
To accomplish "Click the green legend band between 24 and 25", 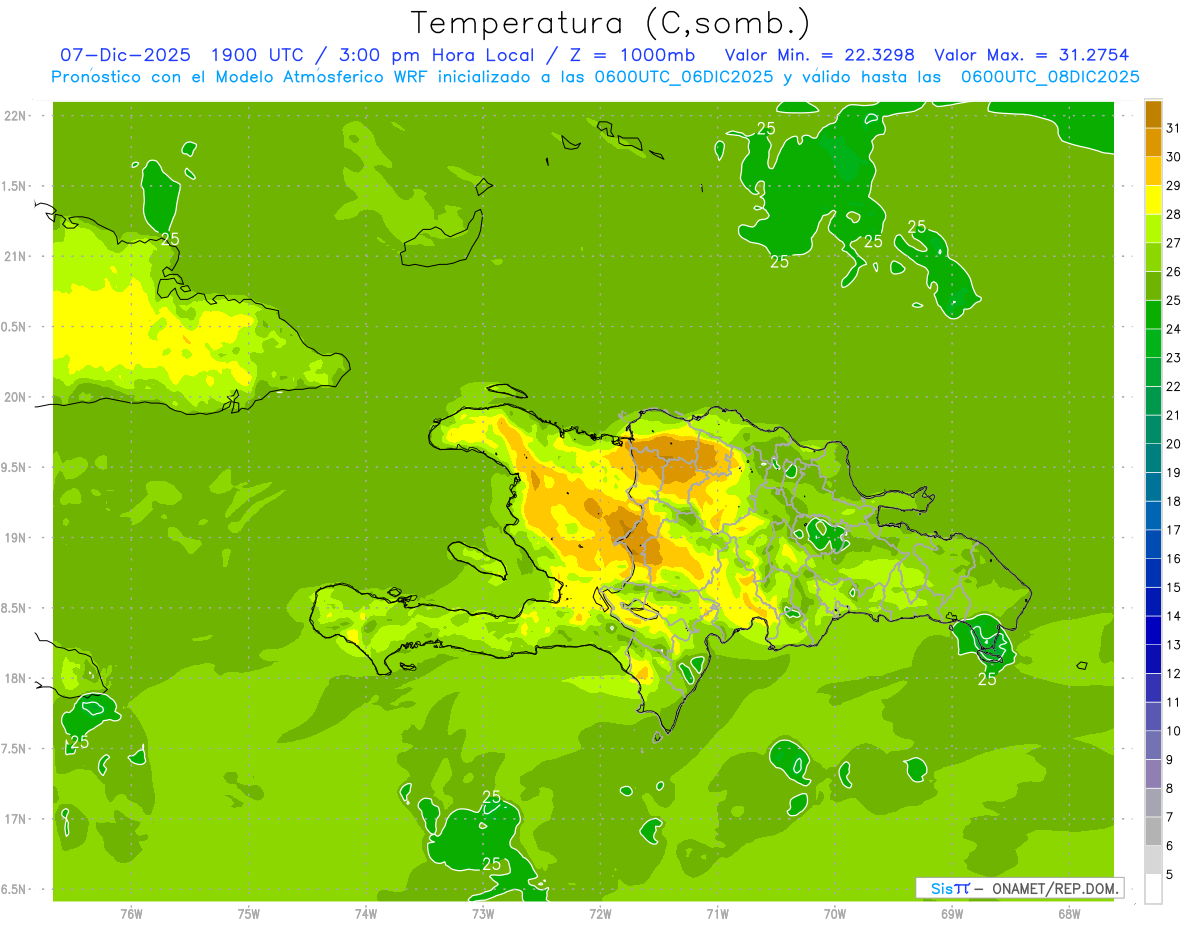I will (x=1153, y=316).
